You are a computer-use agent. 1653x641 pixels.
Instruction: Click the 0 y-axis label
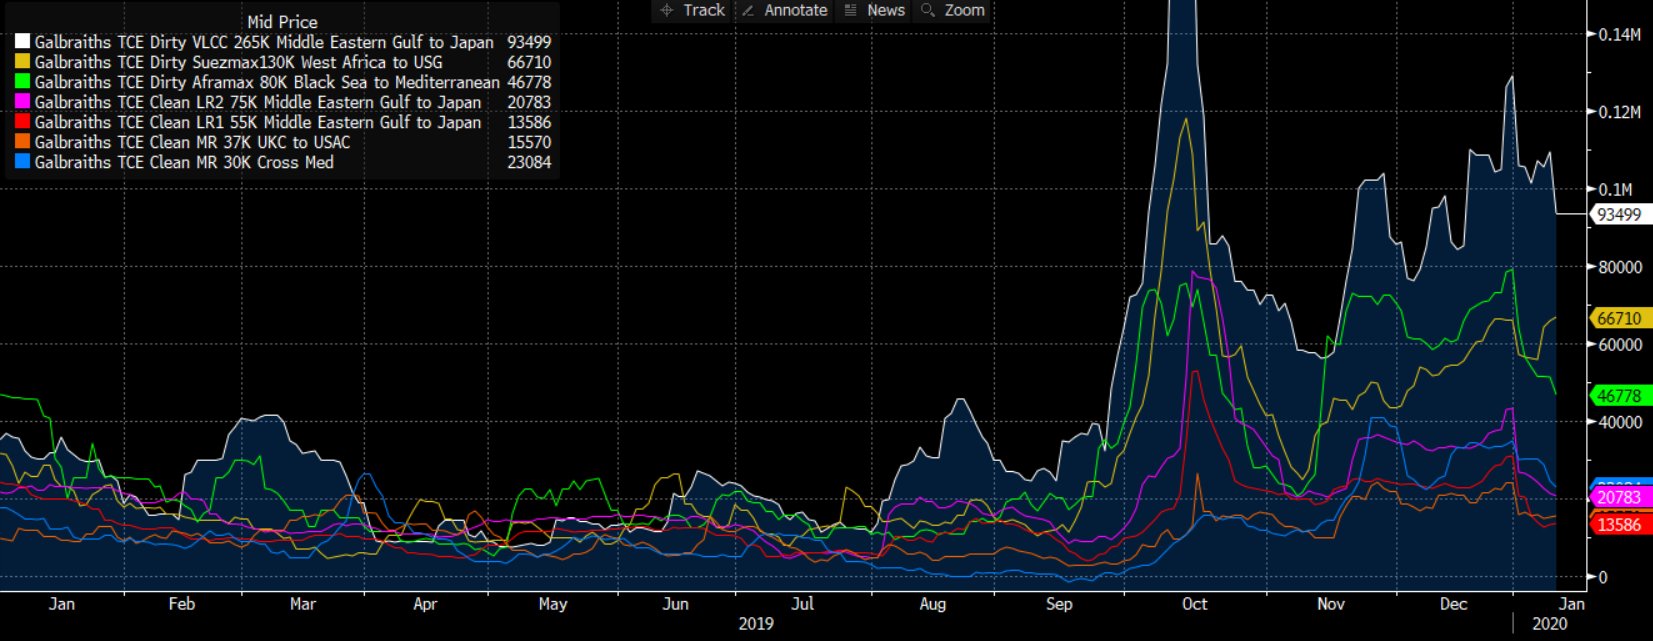tap(1603, 577)
